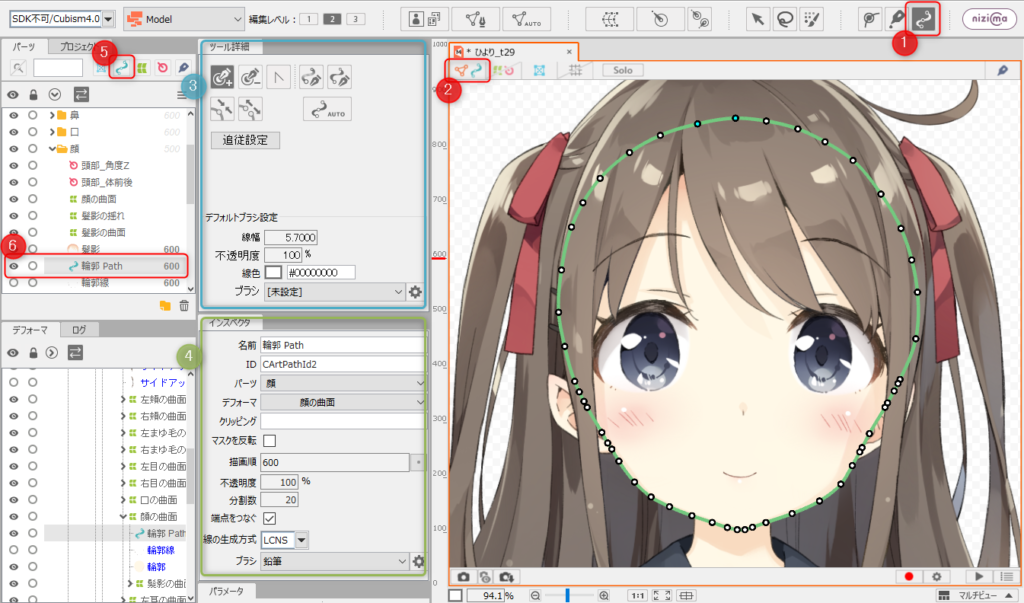This screenshot has width=1024, height=603.
Task: Click the add control point tool
Action: pyautogui.click(x=222, y=77)
